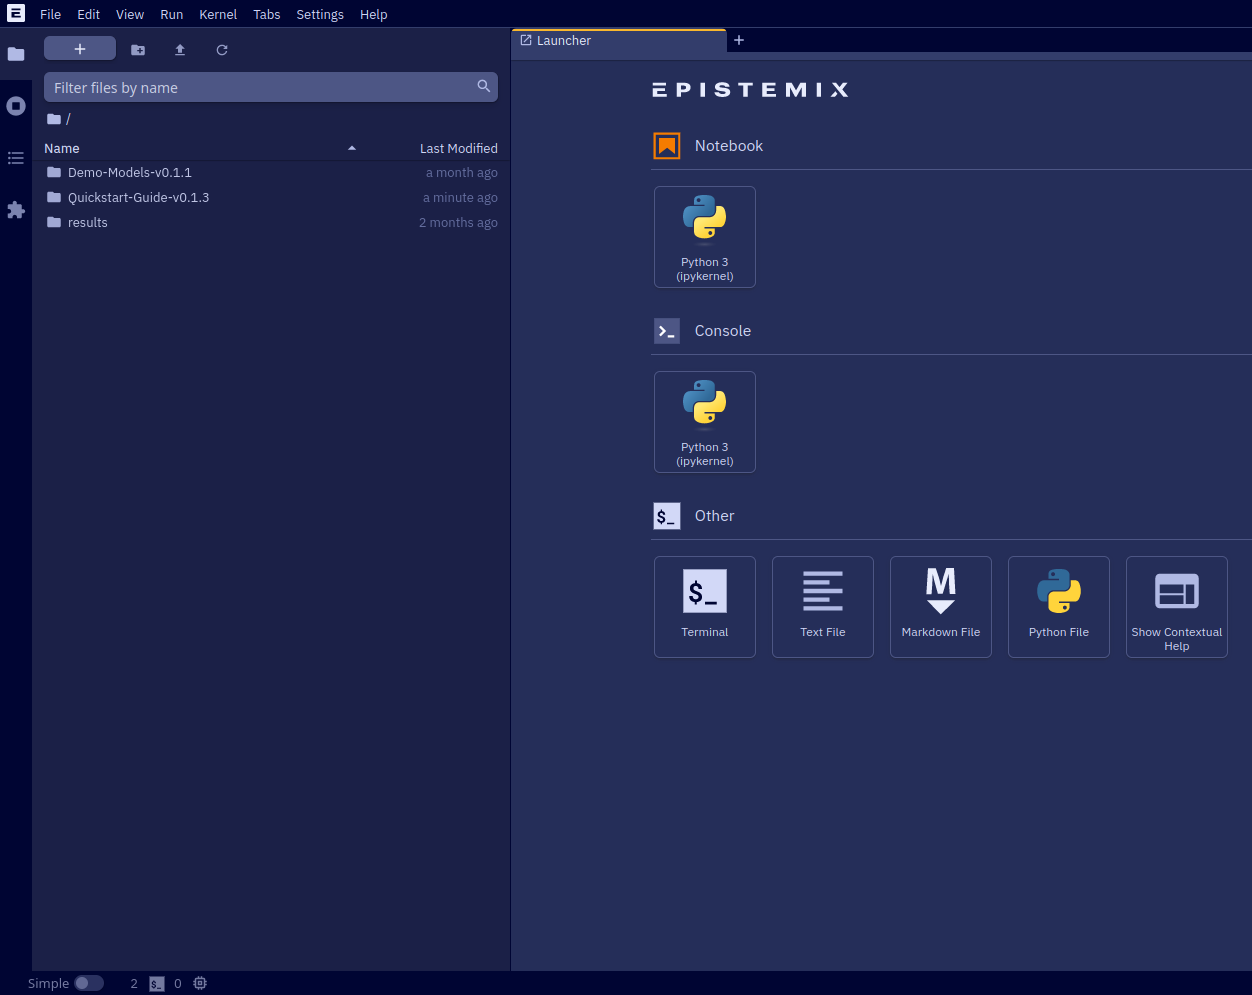Viewport: 1252px width, 995px height.
Task: Open the View menu
Action: [130, 14]
